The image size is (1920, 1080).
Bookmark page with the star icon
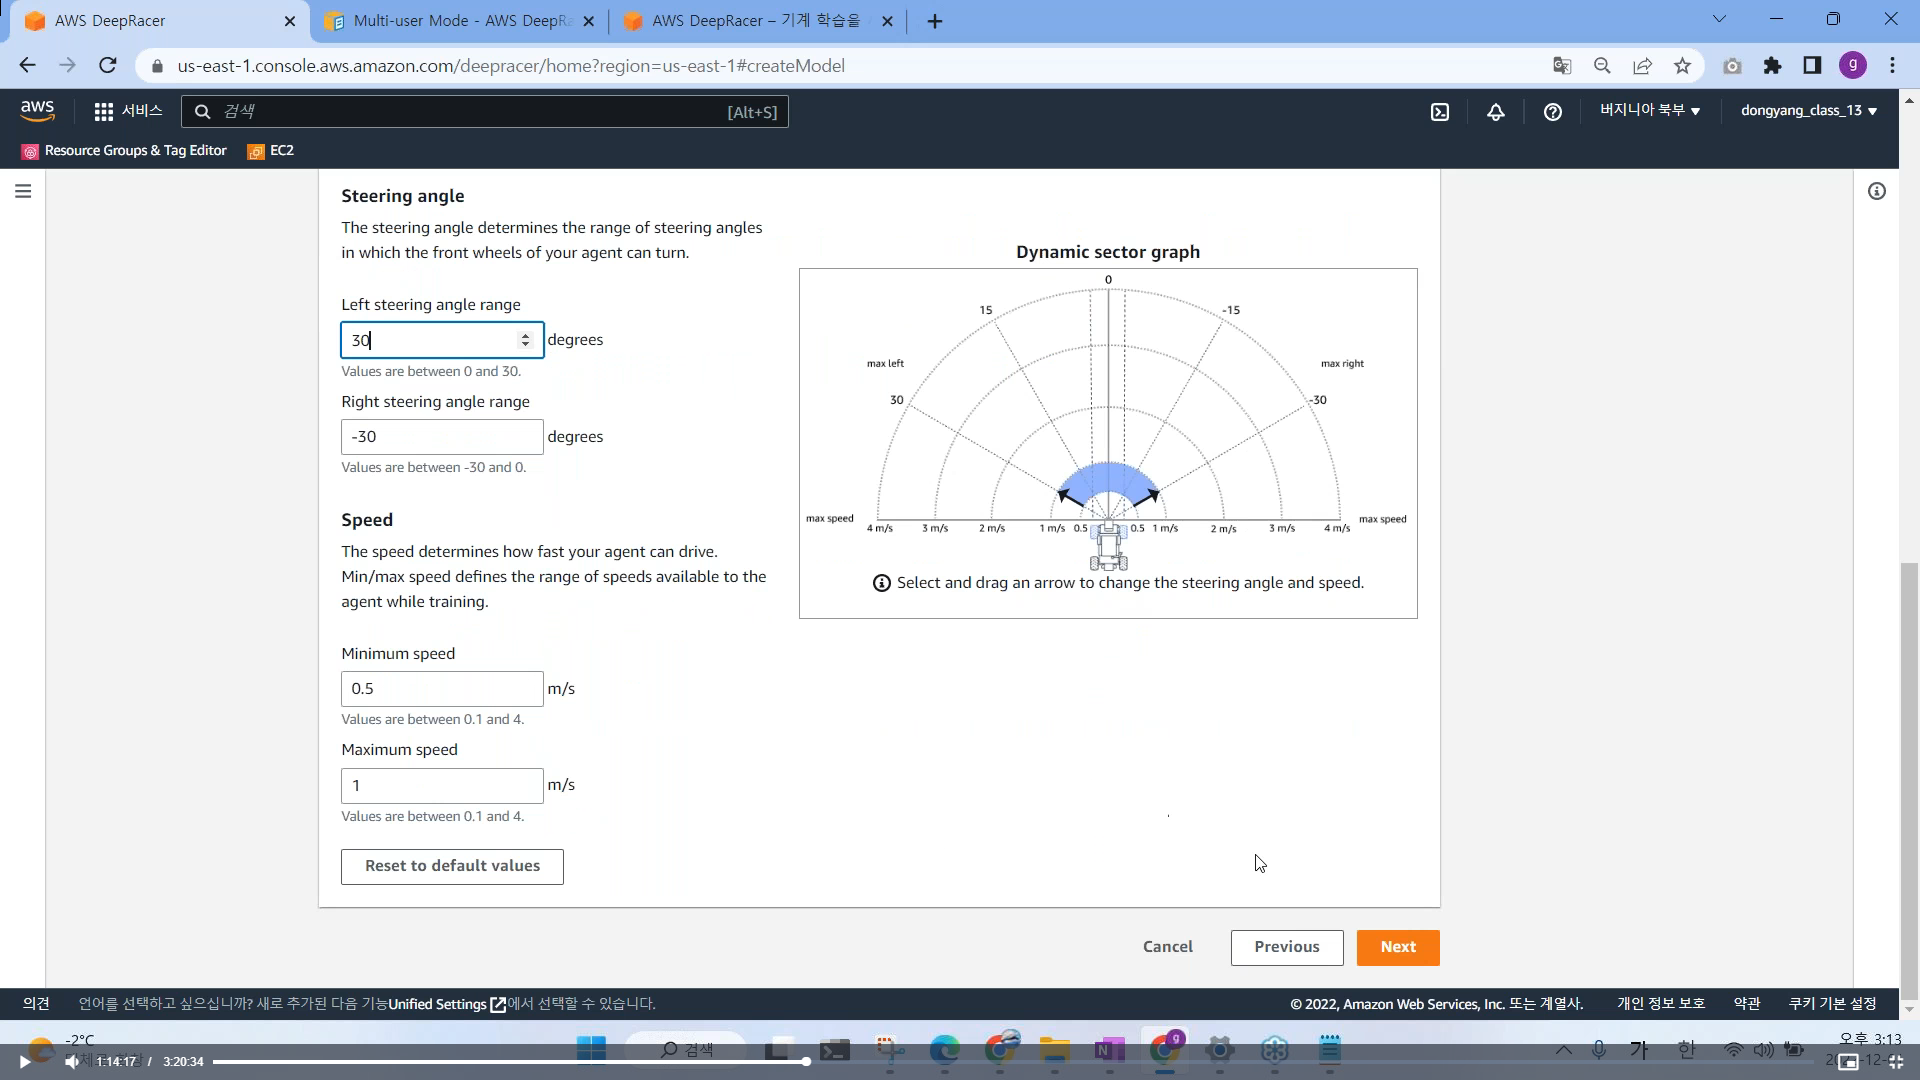(x=1682, y=66)
